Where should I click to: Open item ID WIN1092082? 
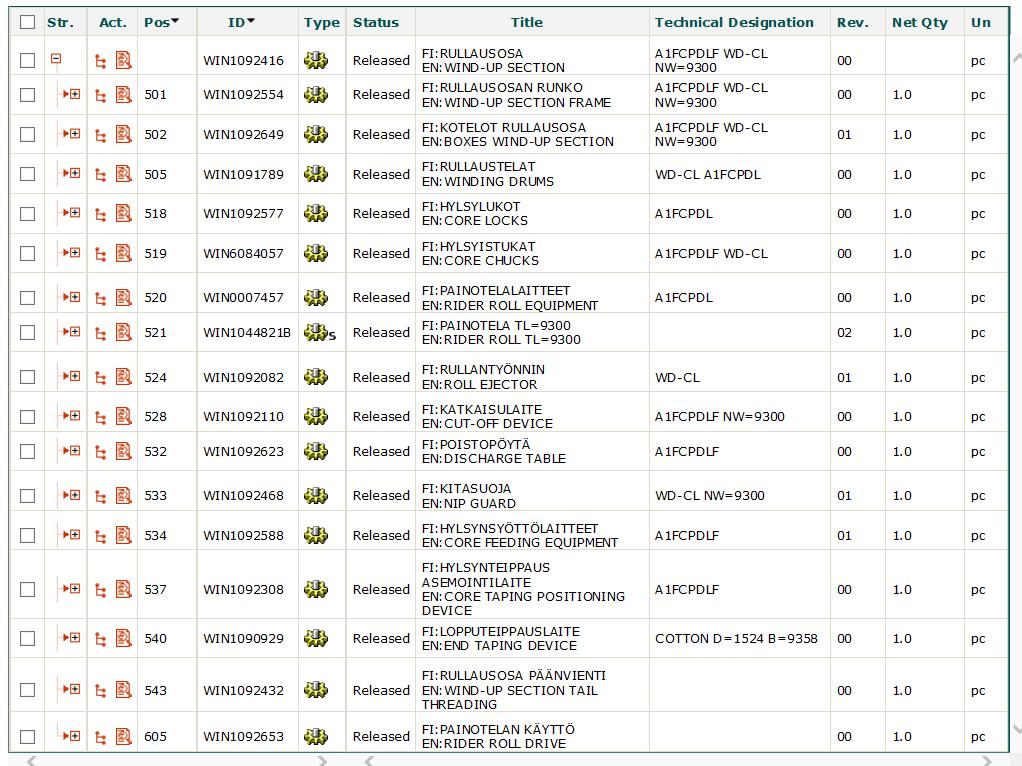coord(243,377)
